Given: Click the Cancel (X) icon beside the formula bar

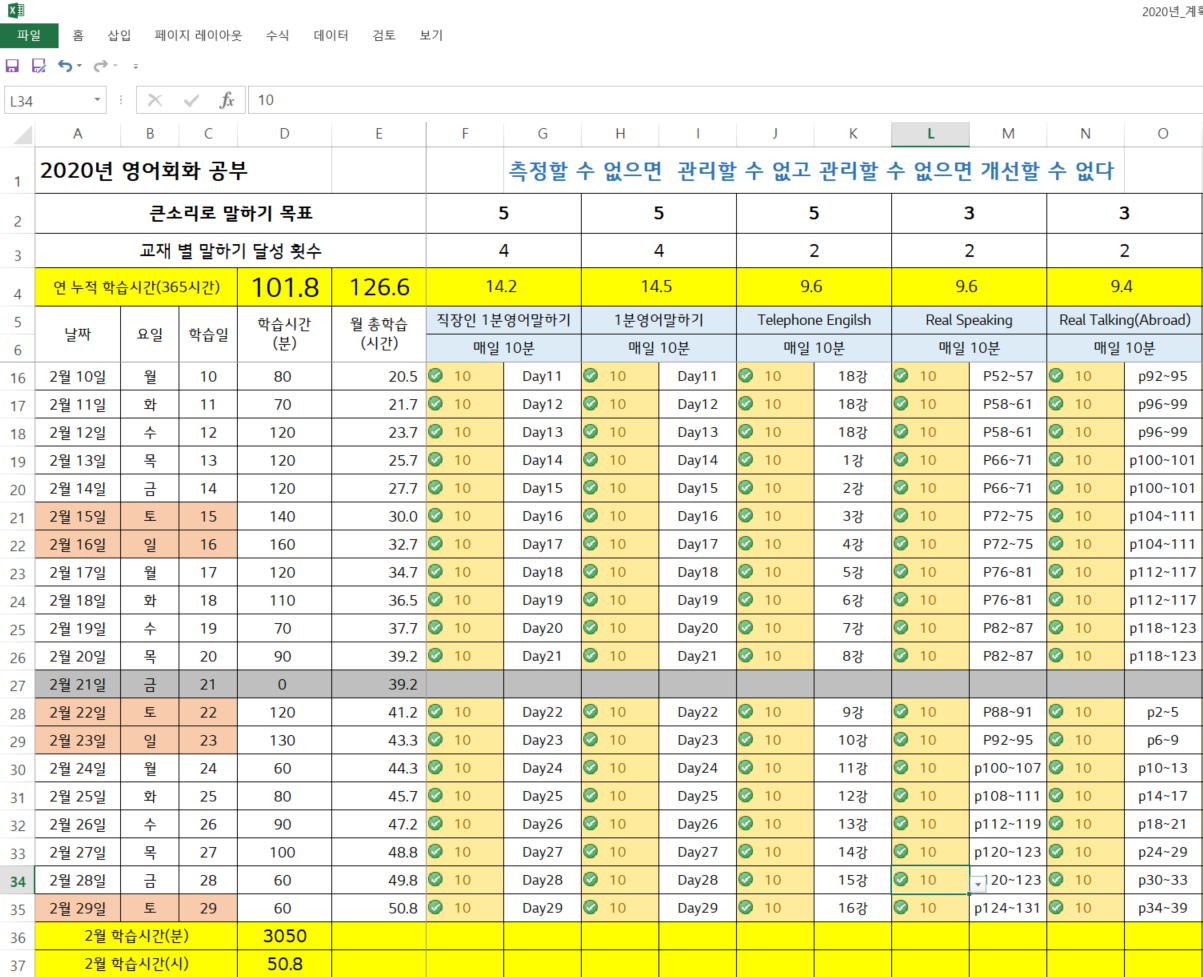Looking at the screenshot, I should click(155, 100).
